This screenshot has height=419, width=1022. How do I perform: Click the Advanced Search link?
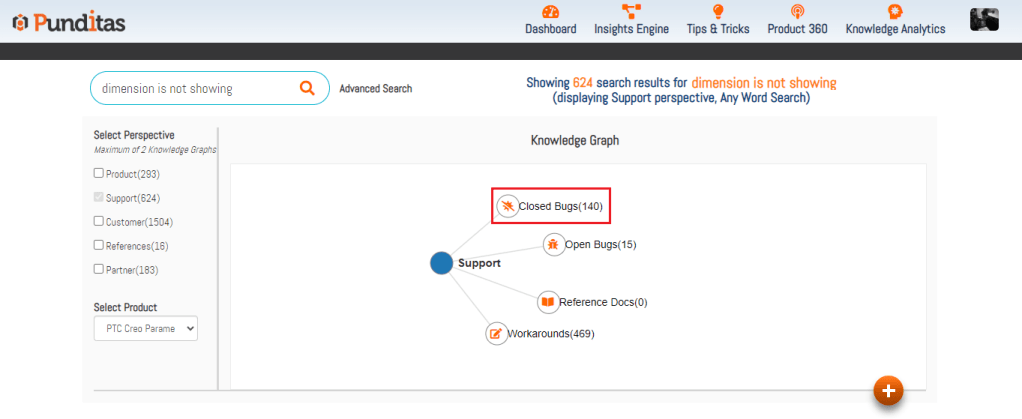click(375, 89)
